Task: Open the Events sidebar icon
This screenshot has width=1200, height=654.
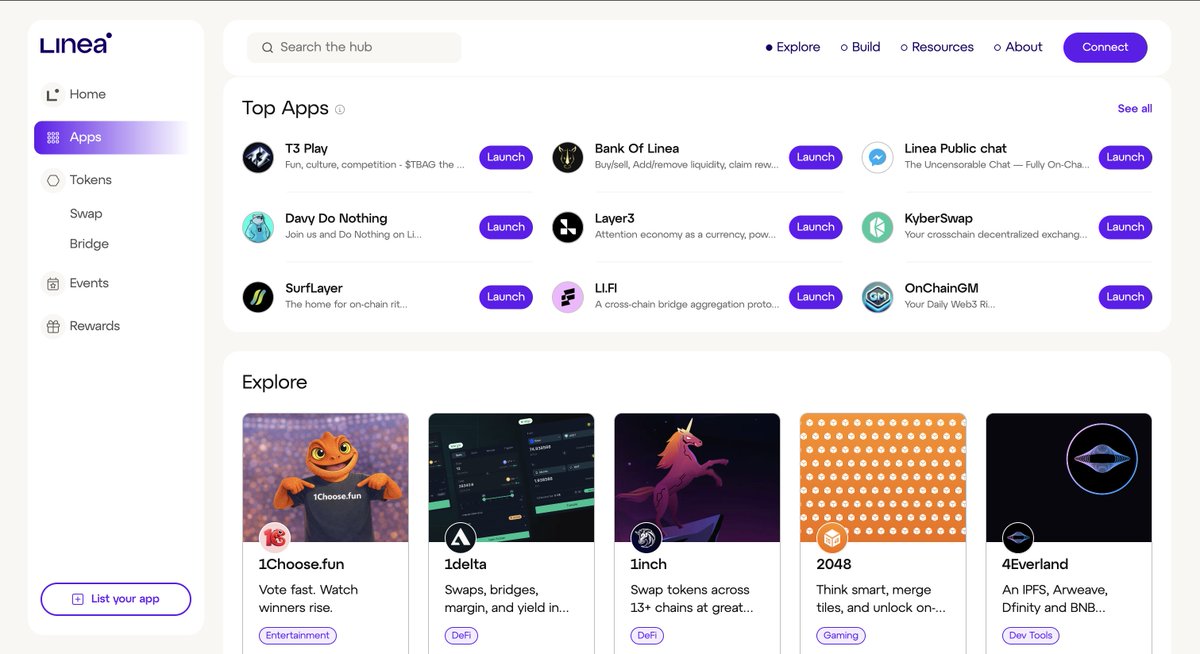Action: point(52,283)
